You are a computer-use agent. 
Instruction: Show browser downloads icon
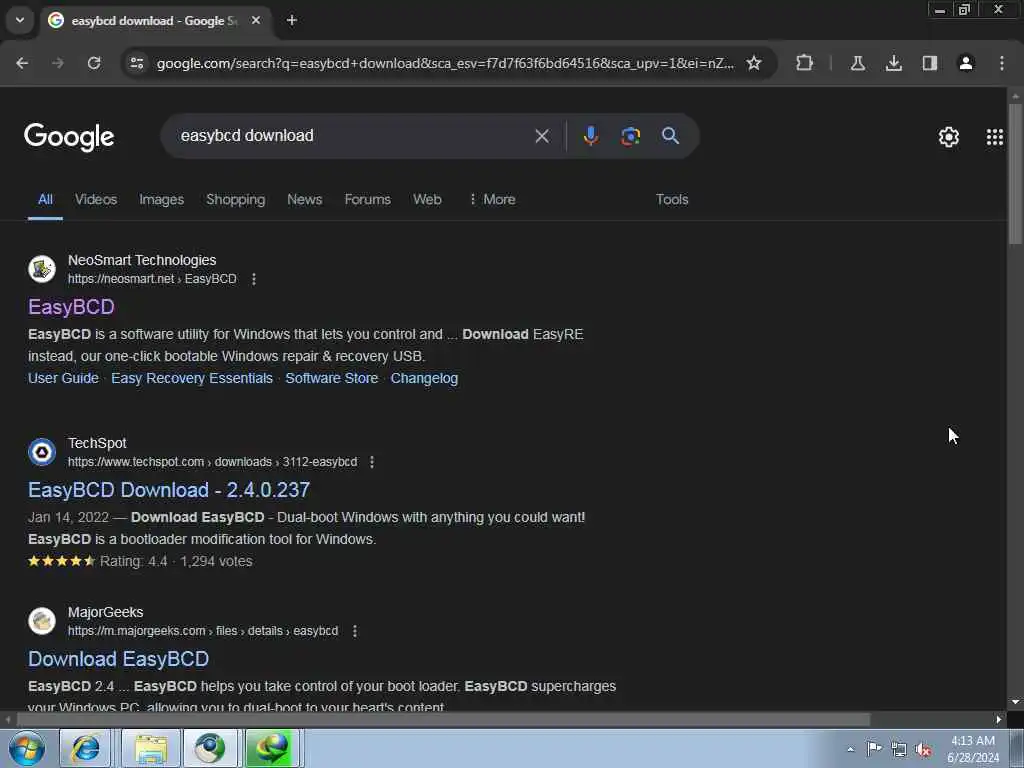click(x=893, y=63)
